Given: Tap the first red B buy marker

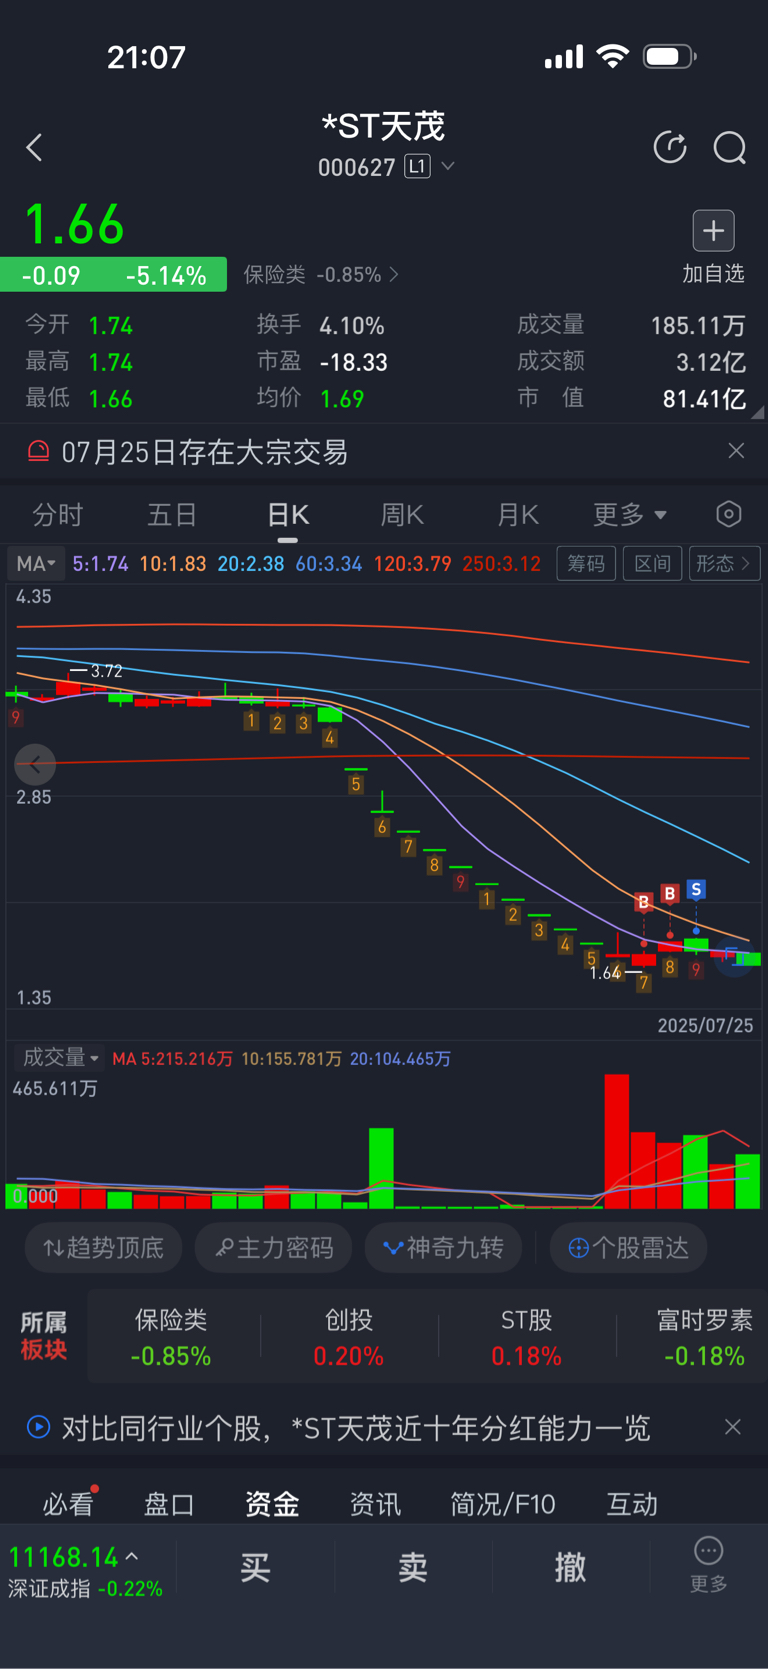Looking at the screenshot, I should pos(643,902).
